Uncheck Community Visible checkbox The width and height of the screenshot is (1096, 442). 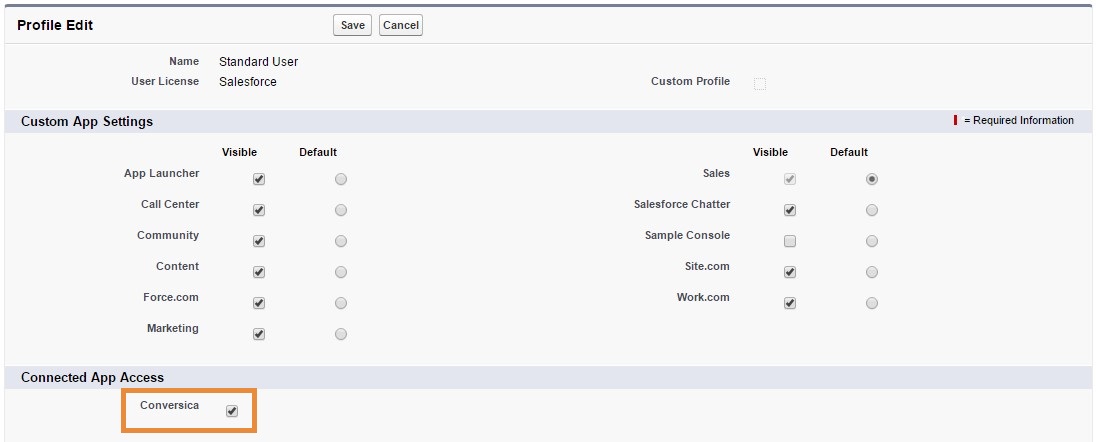click(259, 241)
